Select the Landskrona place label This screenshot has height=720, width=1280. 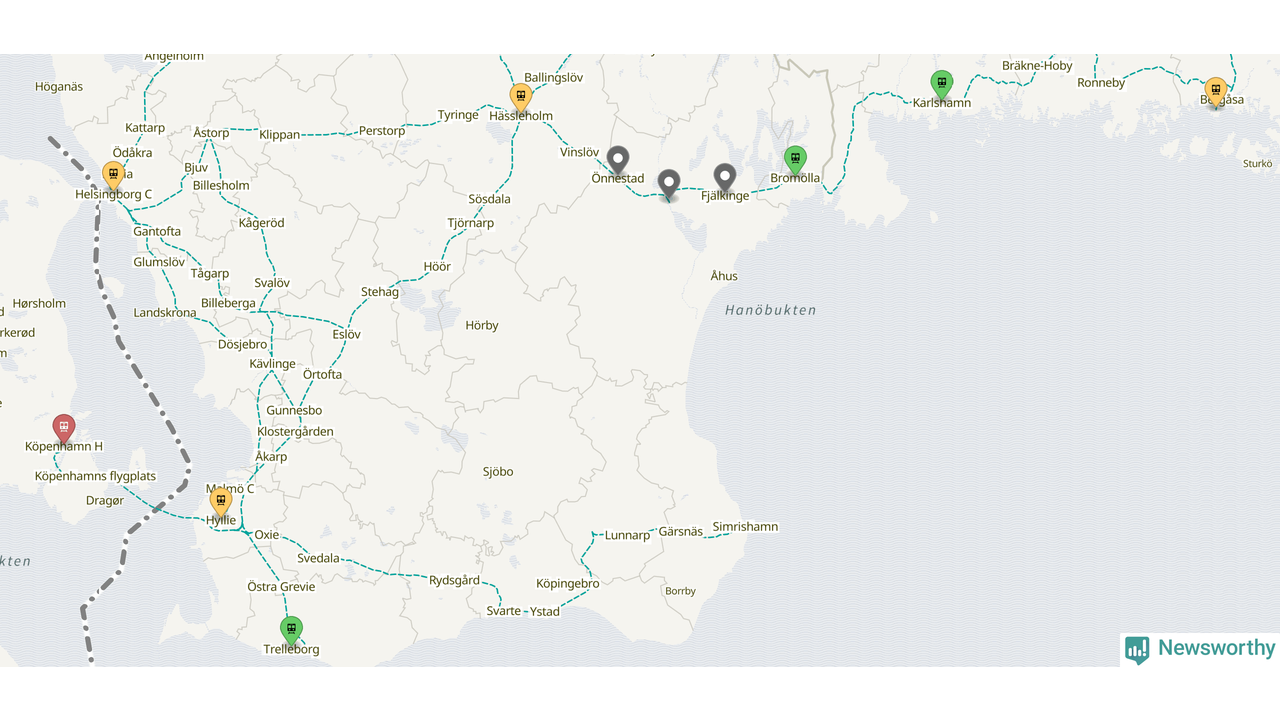165,313
